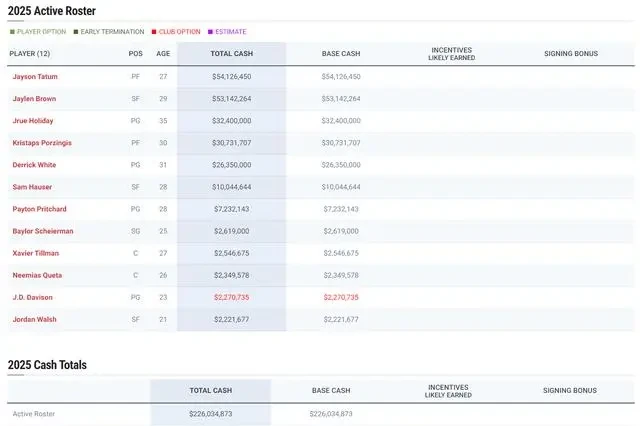Open Baylor Scheierman player page
The width and height of the screenshot is (640, 426).
(43, 231)
